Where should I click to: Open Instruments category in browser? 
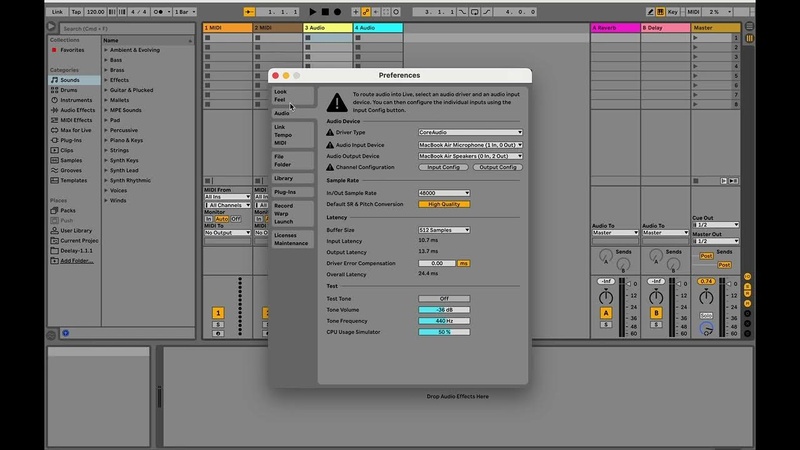pyautogui.click(x=76, y=100)
